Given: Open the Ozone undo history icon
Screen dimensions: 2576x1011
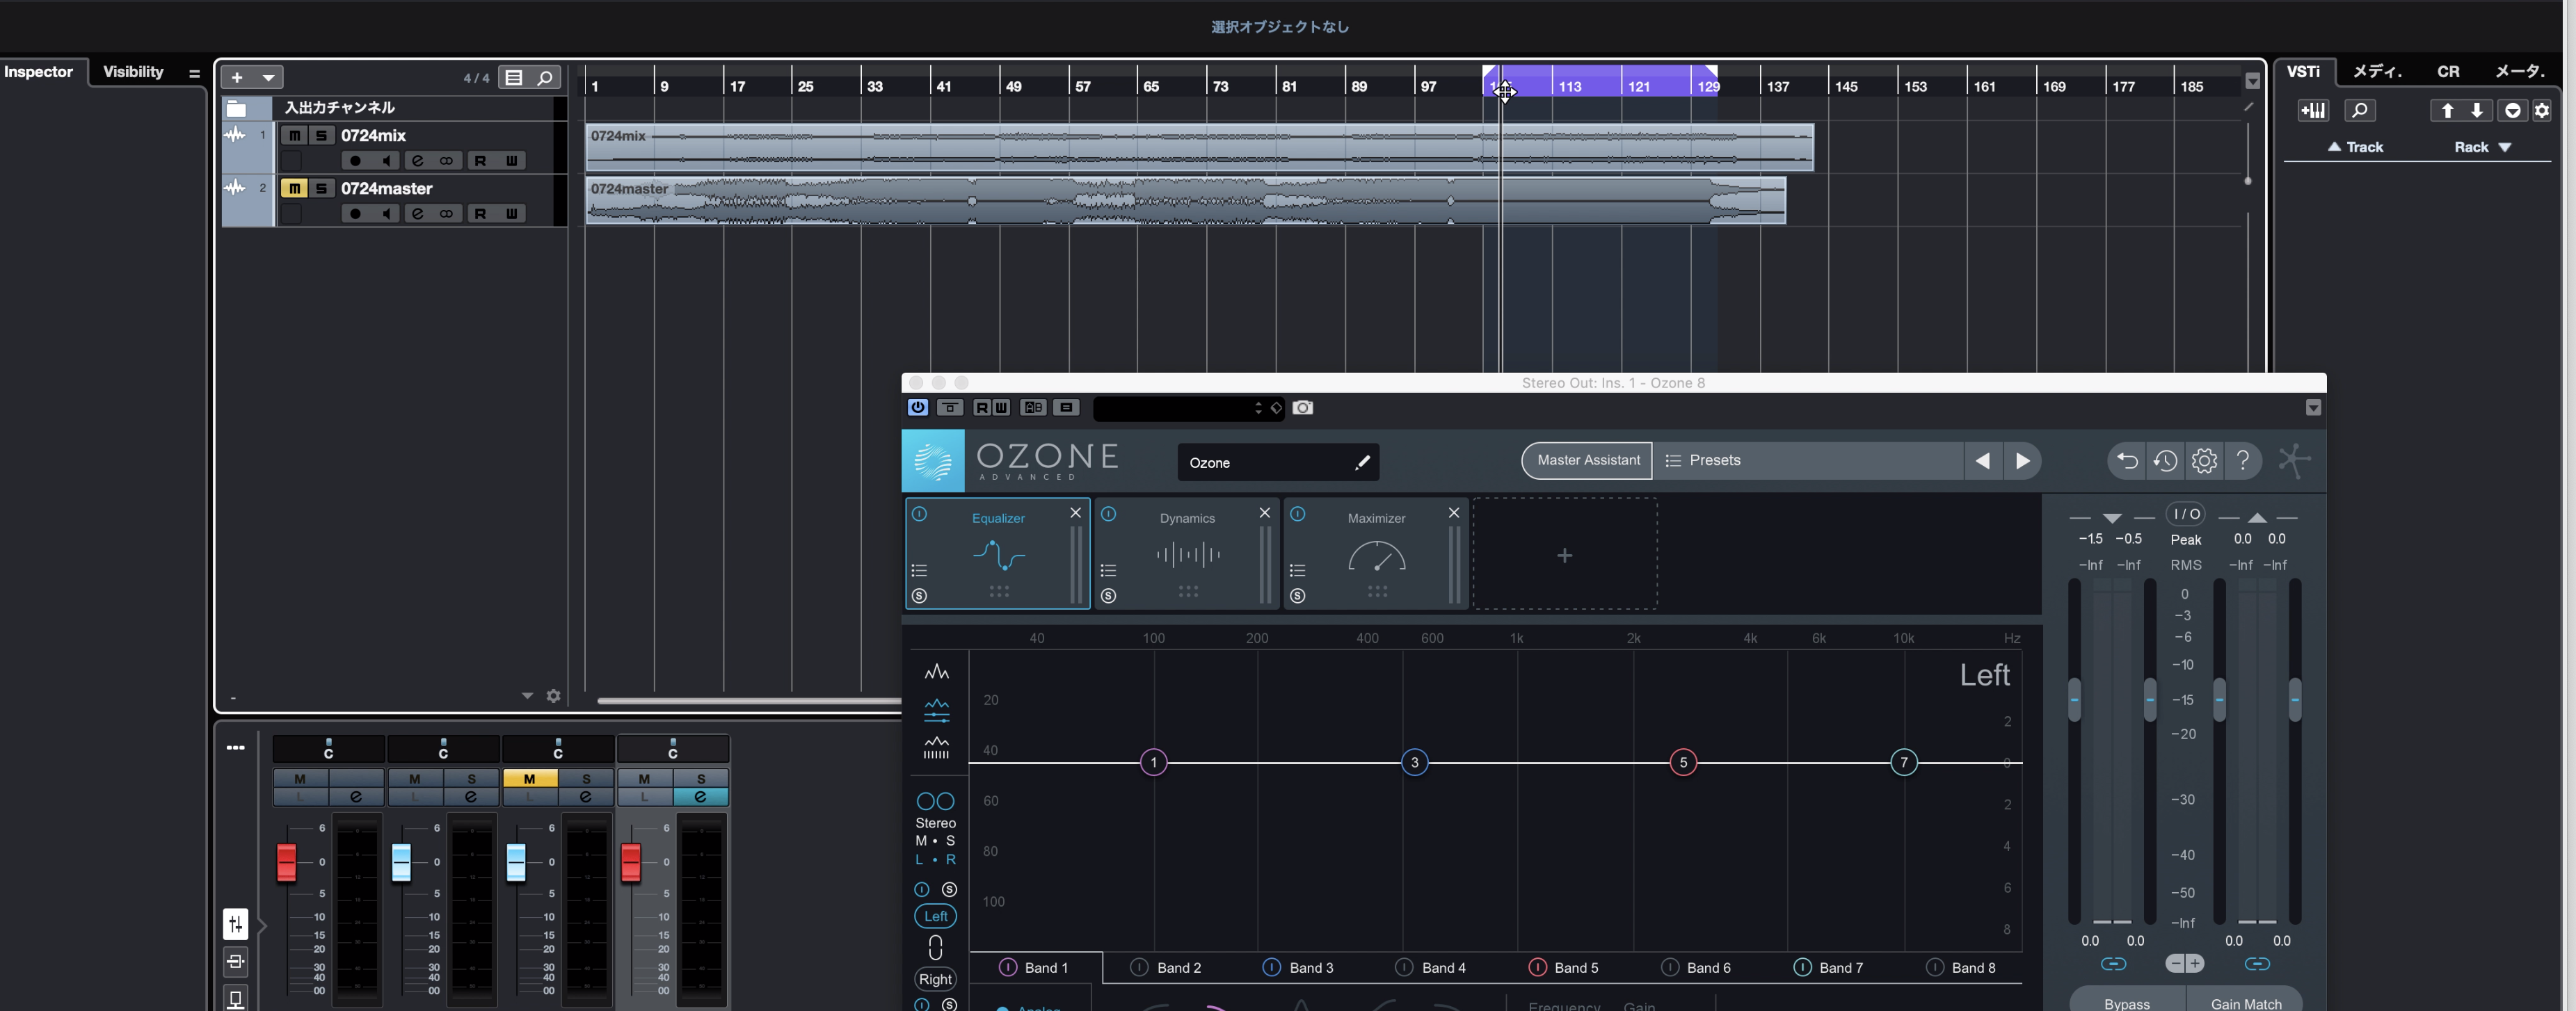Looking at the screenshot, I should (x=2165, y=461).
